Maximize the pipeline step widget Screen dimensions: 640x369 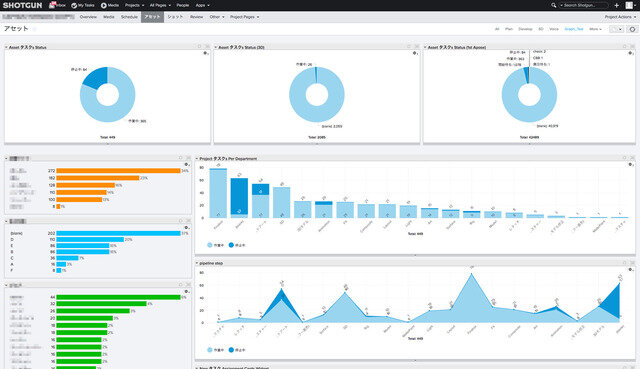624,262
